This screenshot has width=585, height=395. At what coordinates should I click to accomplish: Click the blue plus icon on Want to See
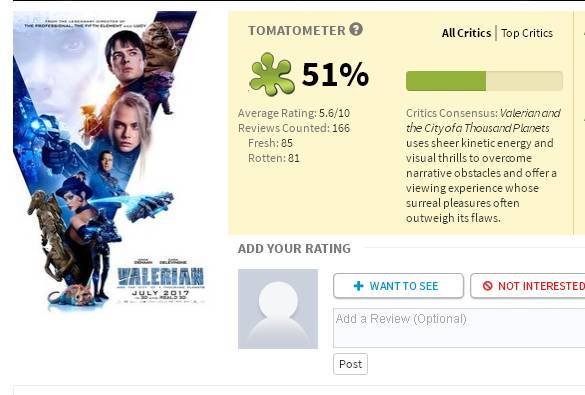click(359, 286)
